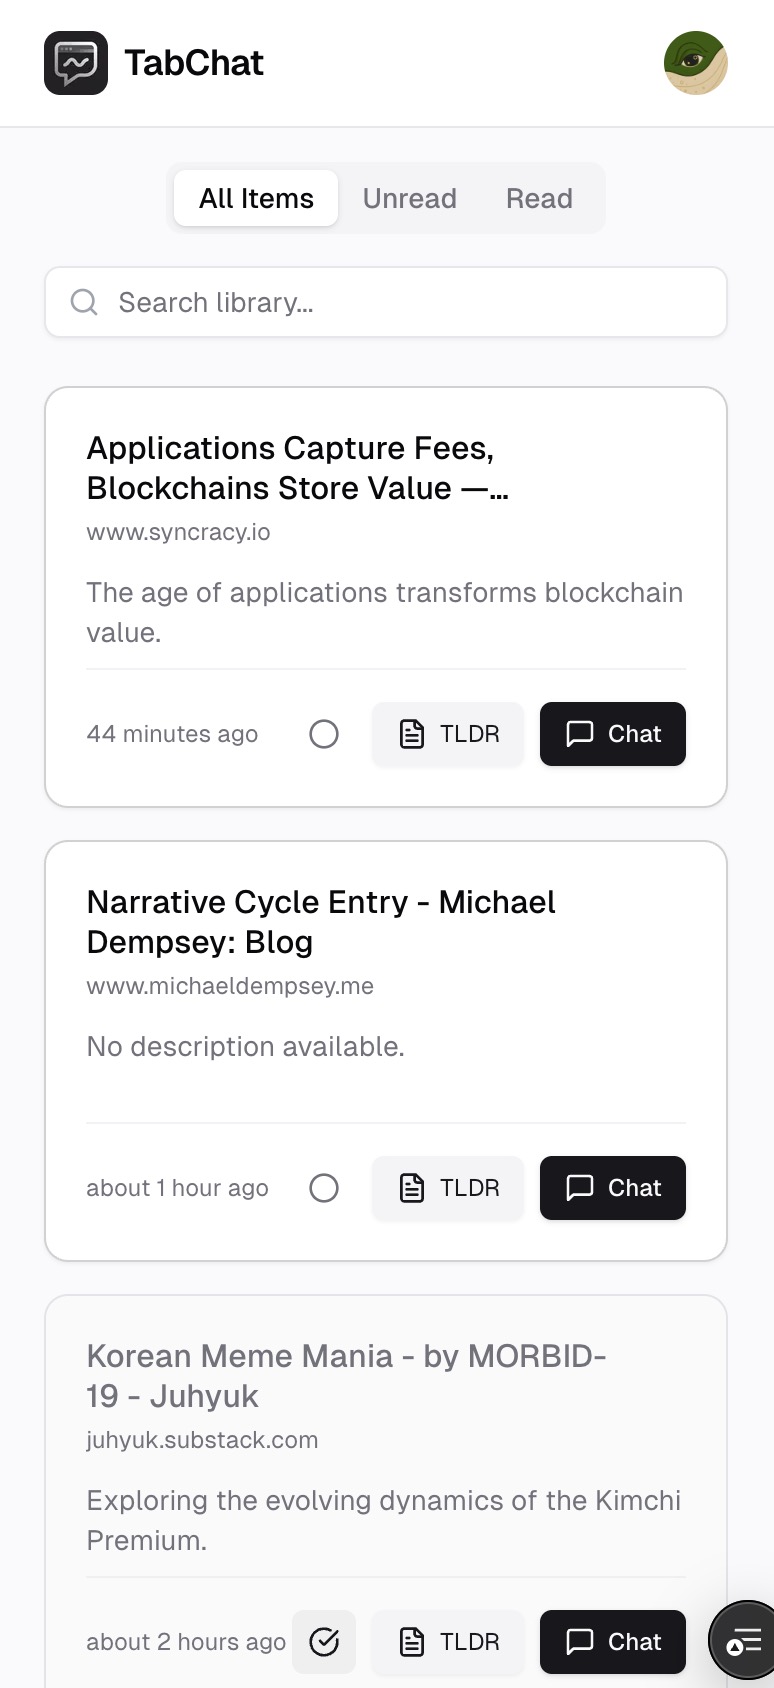
Task: Switch to the All Items tab
Action: click(x=256, y=198)
